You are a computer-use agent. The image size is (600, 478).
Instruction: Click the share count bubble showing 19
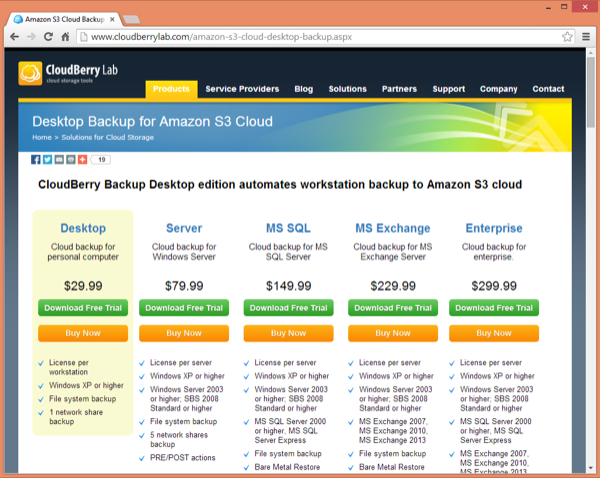(x=101, y=160)
